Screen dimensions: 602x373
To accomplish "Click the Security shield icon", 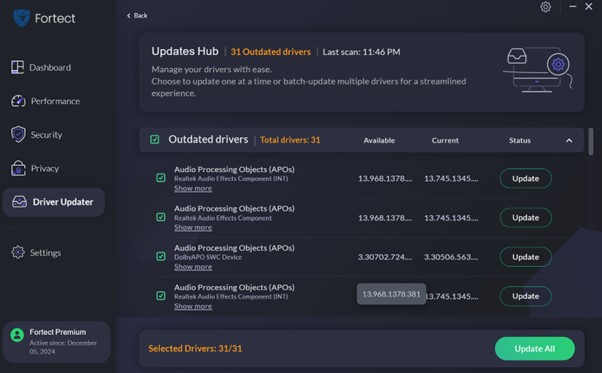I will tap(18, 135).
